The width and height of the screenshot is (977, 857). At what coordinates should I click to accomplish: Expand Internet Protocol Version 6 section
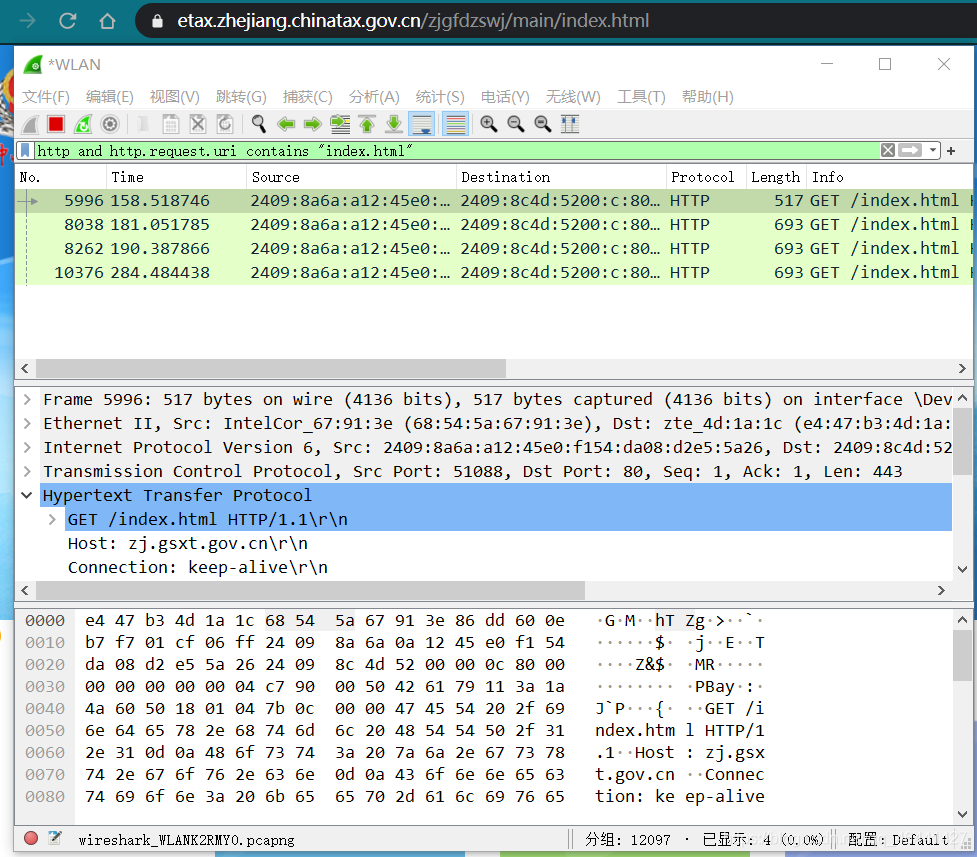tap(27, 448)
